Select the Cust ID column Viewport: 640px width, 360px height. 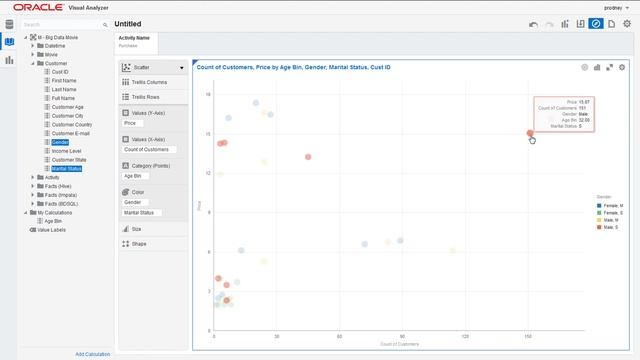pos(60,72)
